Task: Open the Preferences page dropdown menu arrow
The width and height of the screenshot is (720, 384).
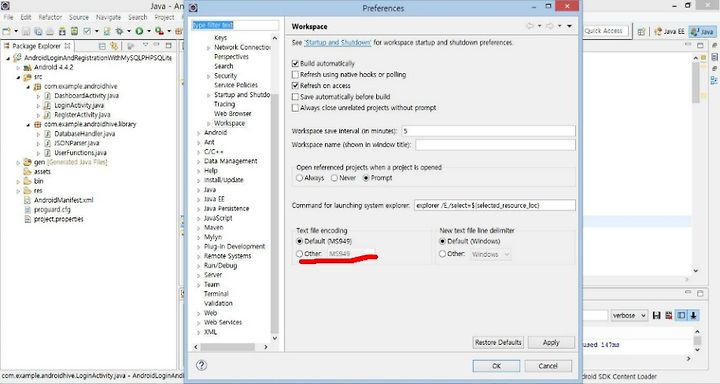Action: 569,26
